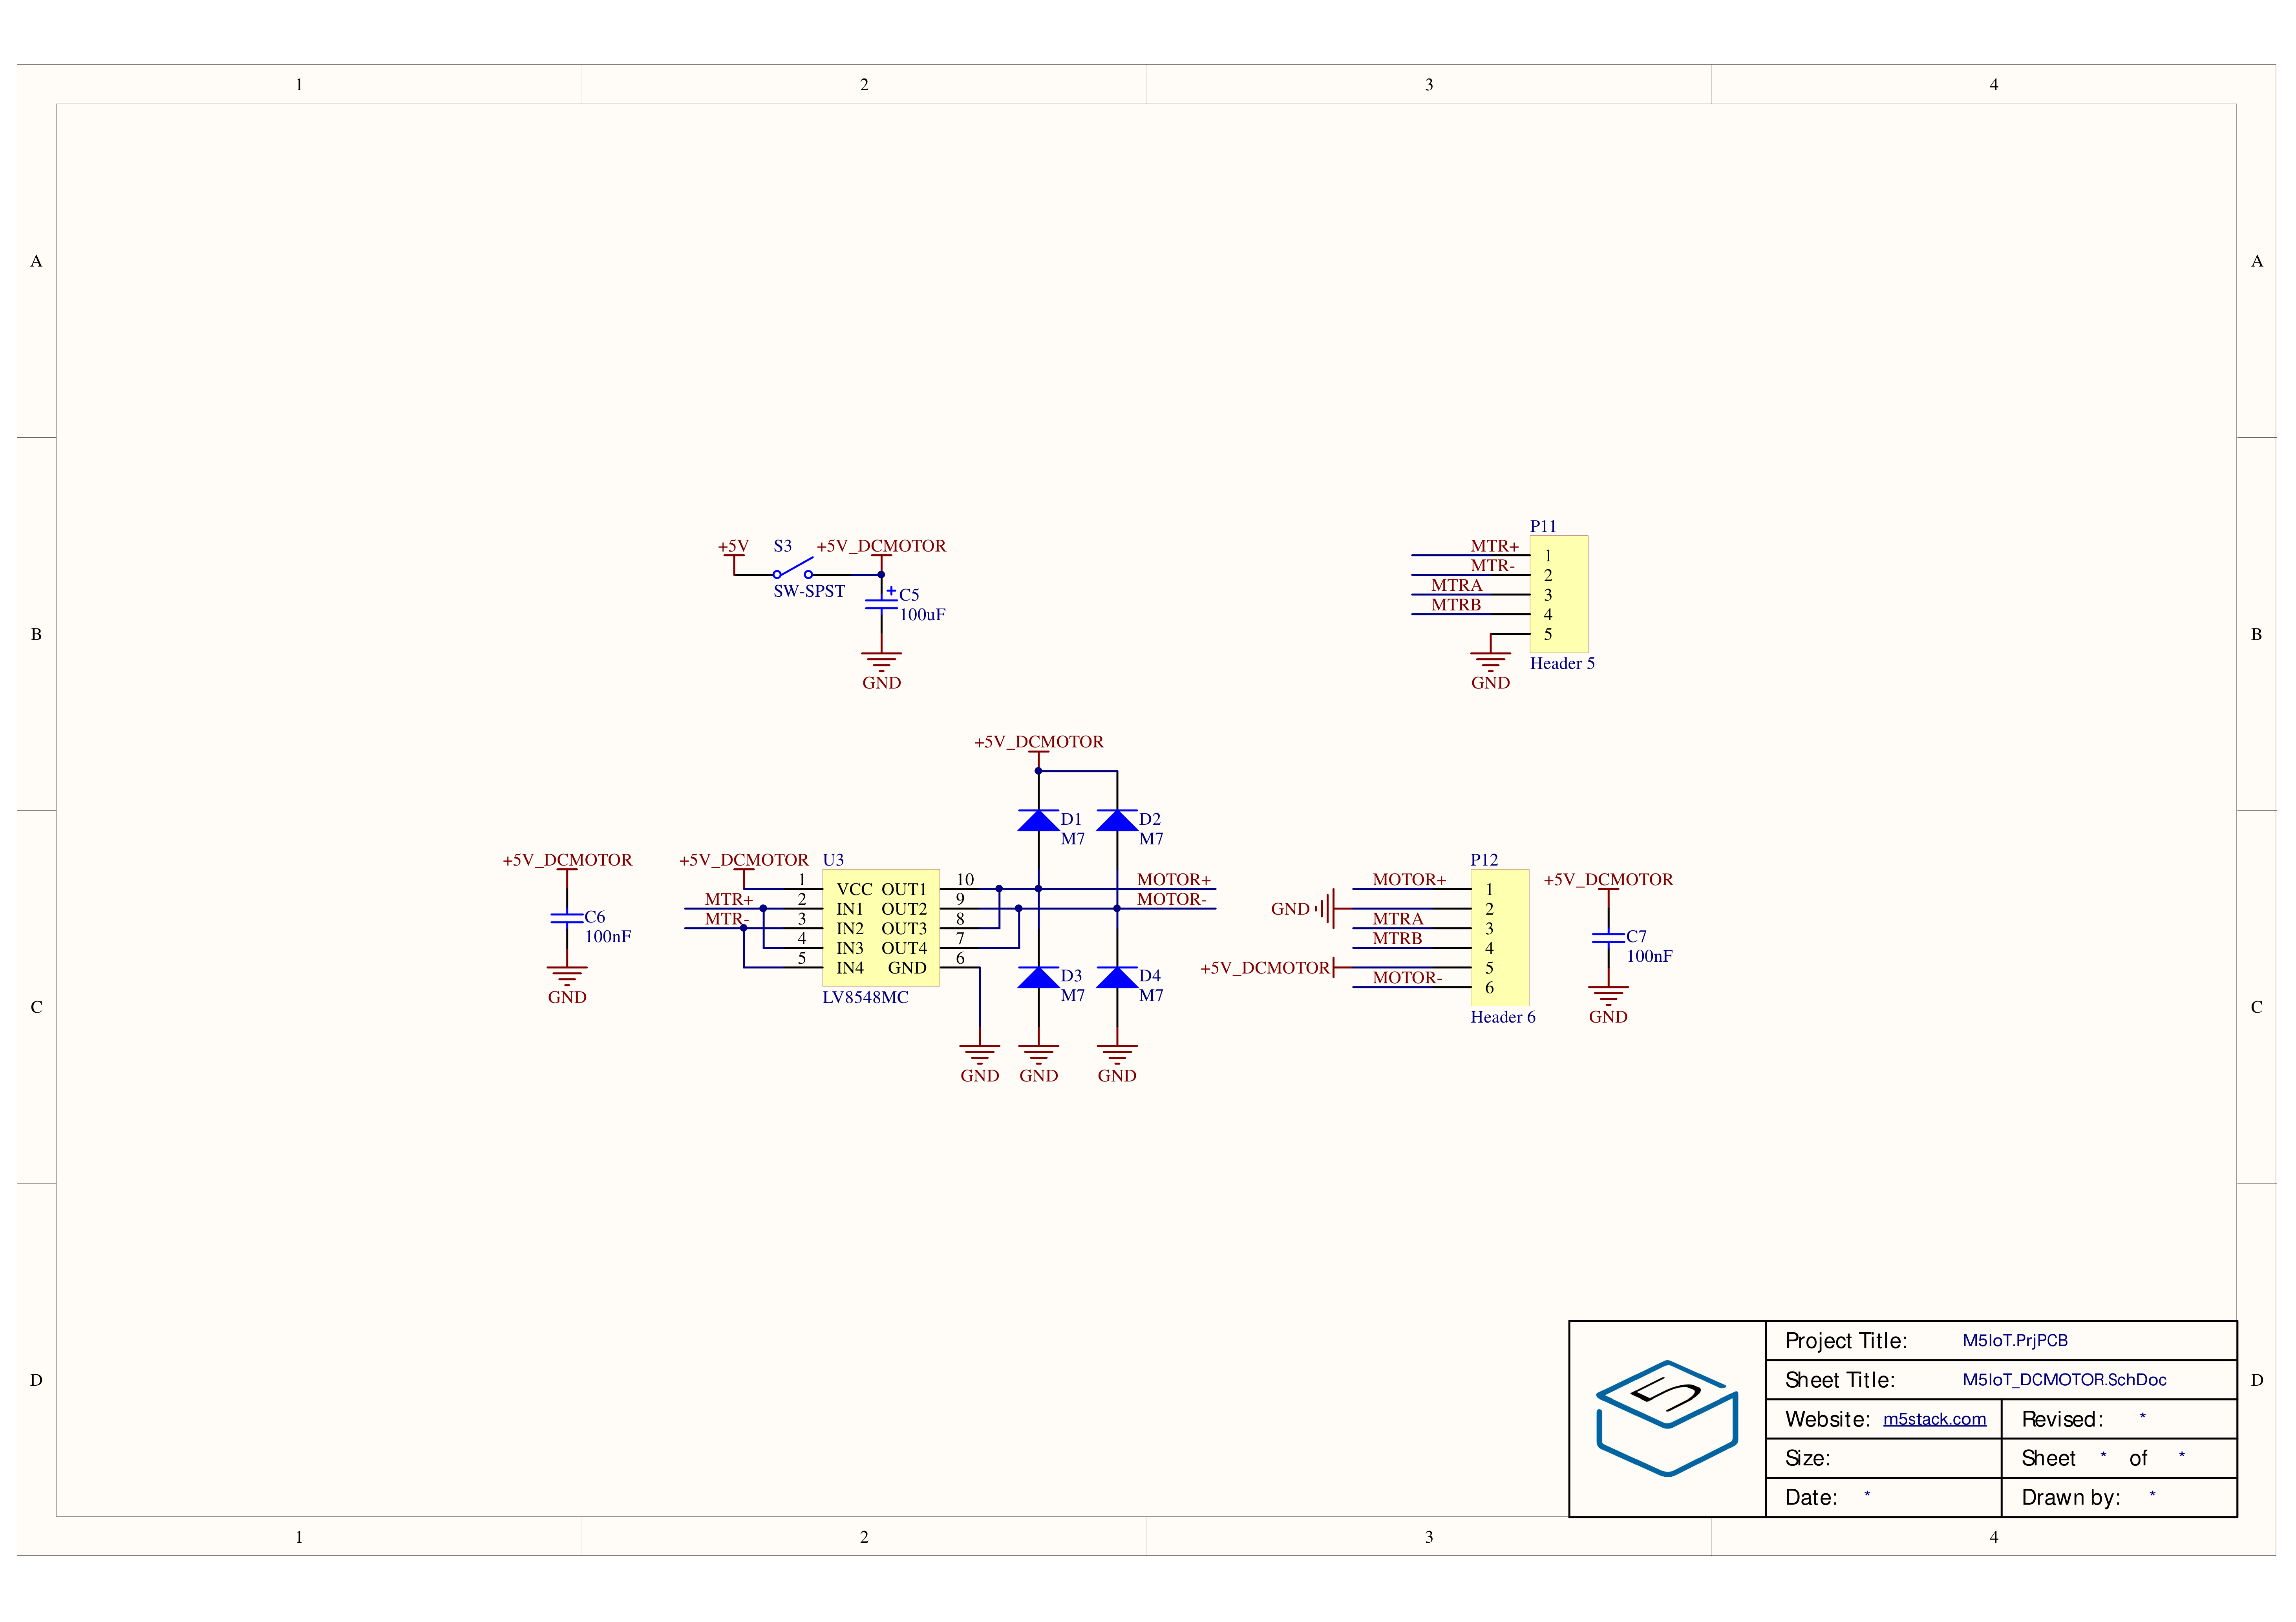The width and height of the screenshot is (2296, 1622).
Task: Click the 'Header 5' text
Action: (1562, 664)
